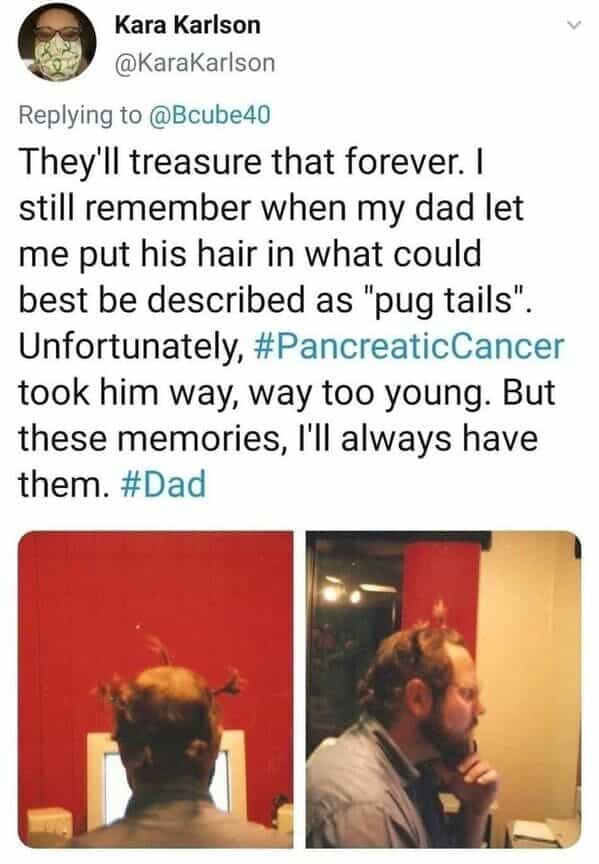Viewport: 599px width, 864px height.
Task: Open the @KaraKarlson handle link
Action: pyautogui.click(x=195, y=63)
